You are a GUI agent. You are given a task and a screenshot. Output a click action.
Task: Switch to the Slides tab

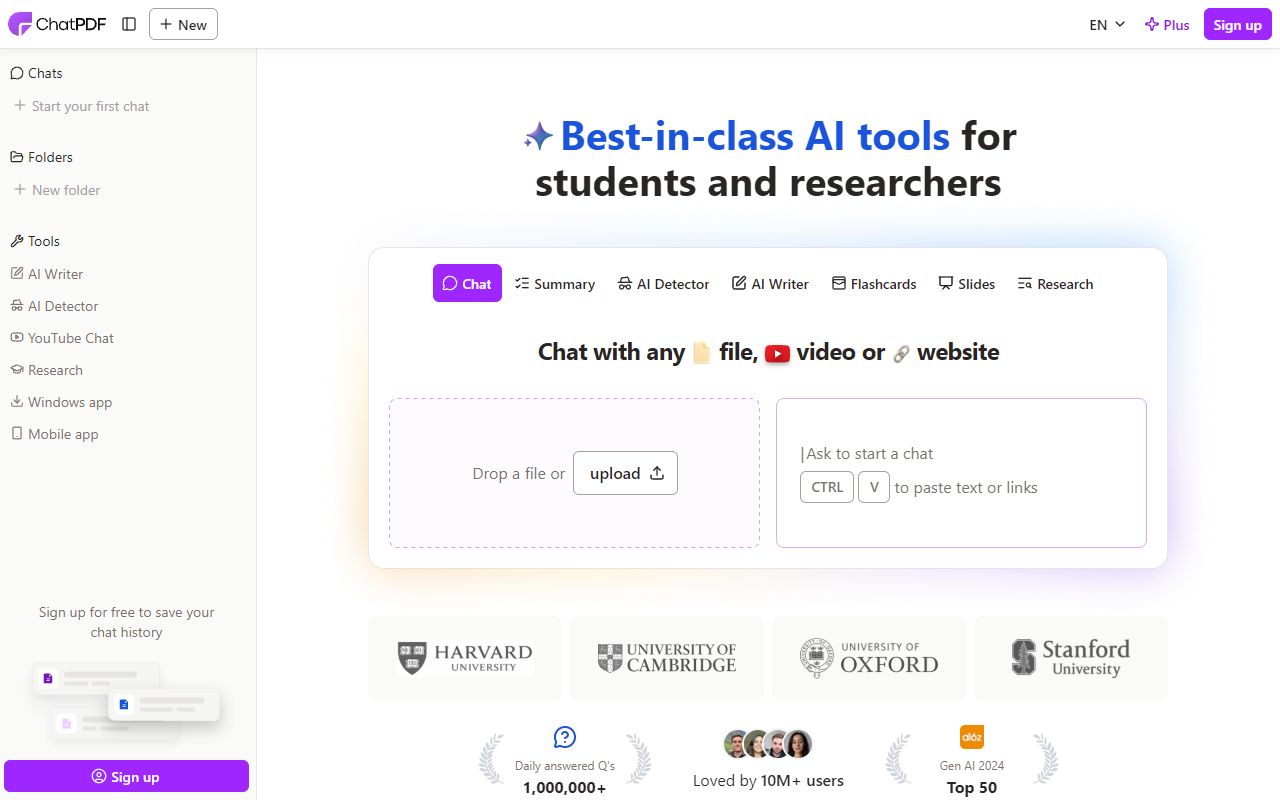966,283
